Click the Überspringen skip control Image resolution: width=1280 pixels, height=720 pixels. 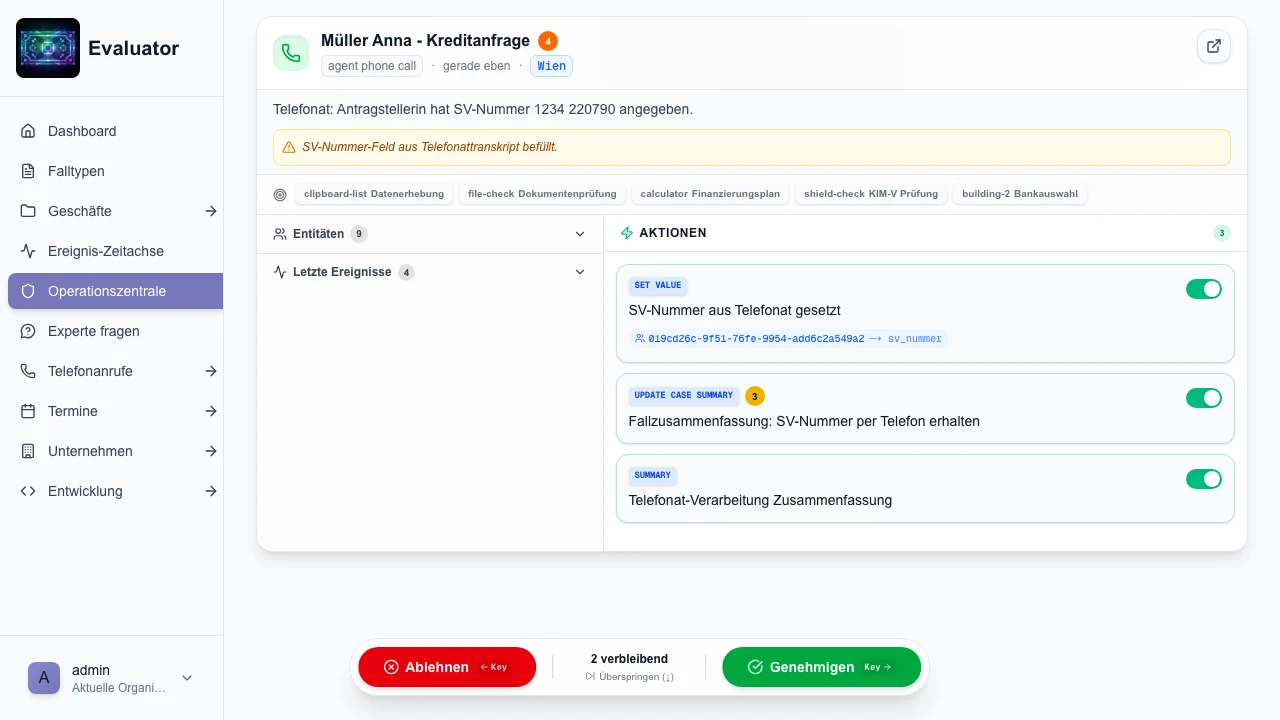click(629, 677)
